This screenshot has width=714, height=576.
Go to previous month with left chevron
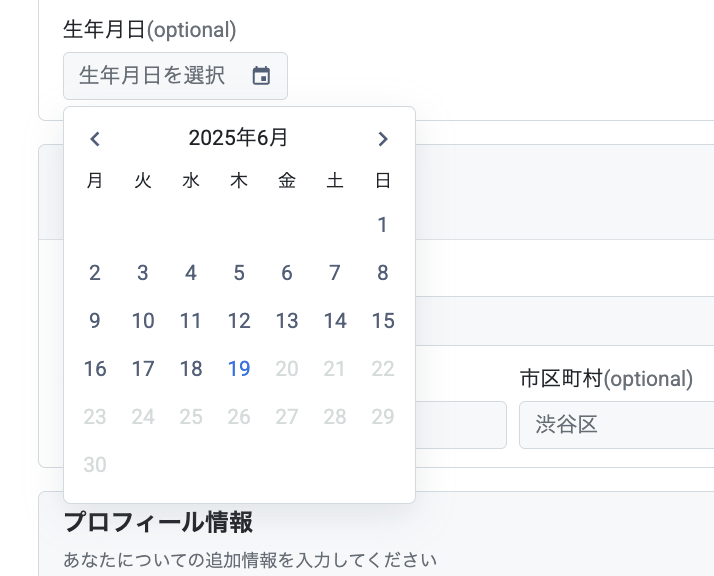coord(95,138)
